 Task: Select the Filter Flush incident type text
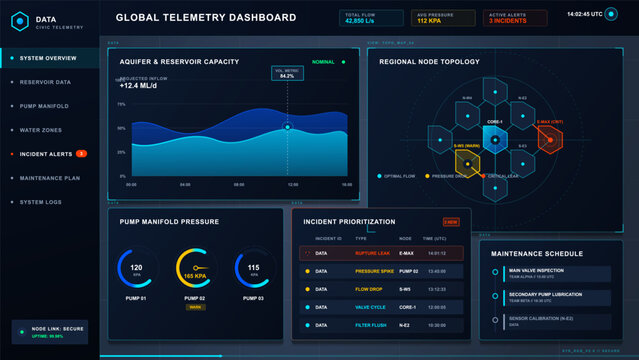[x=370, y=325]
